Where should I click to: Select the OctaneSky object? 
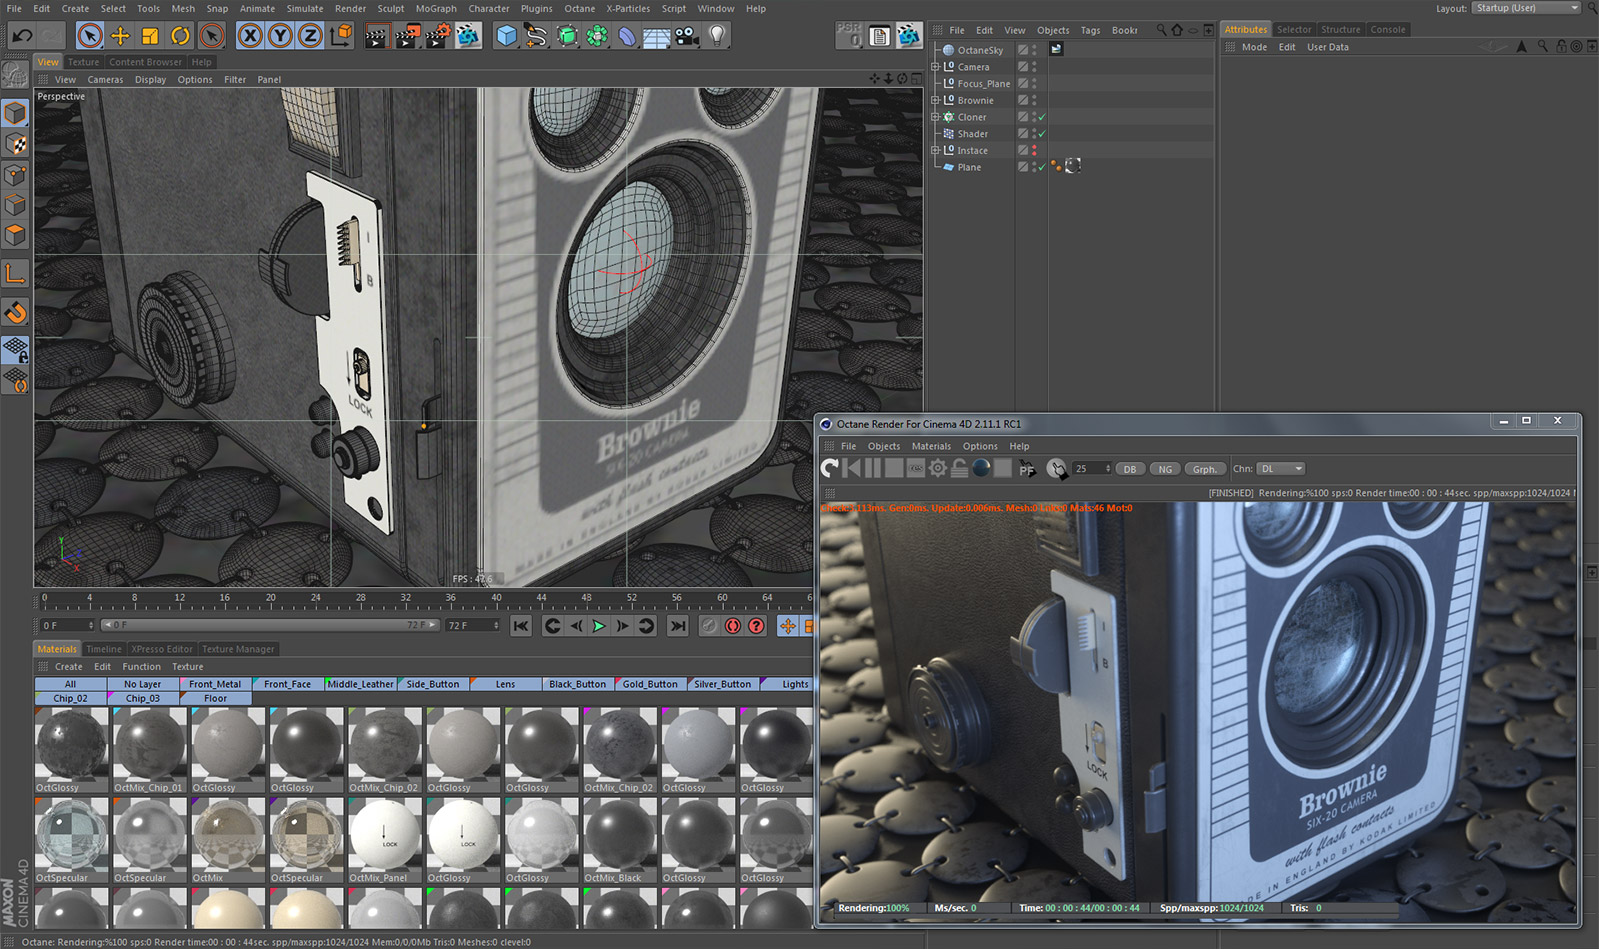coord(980,50)
